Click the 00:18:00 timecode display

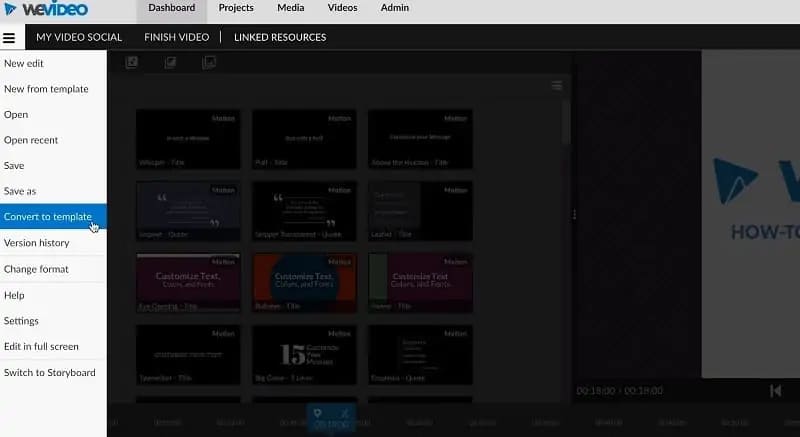coord(619,391)
